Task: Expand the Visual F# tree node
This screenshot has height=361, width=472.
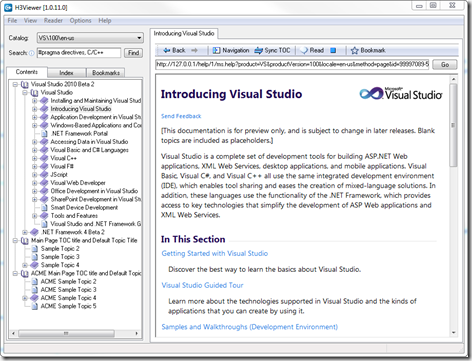Action: click(x=35, y=166)
